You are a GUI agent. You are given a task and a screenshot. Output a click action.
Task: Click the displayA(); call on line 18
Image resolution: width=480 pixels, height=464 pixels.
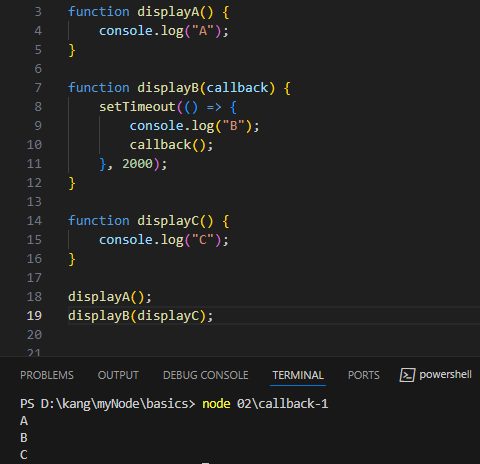click(110, 297)
